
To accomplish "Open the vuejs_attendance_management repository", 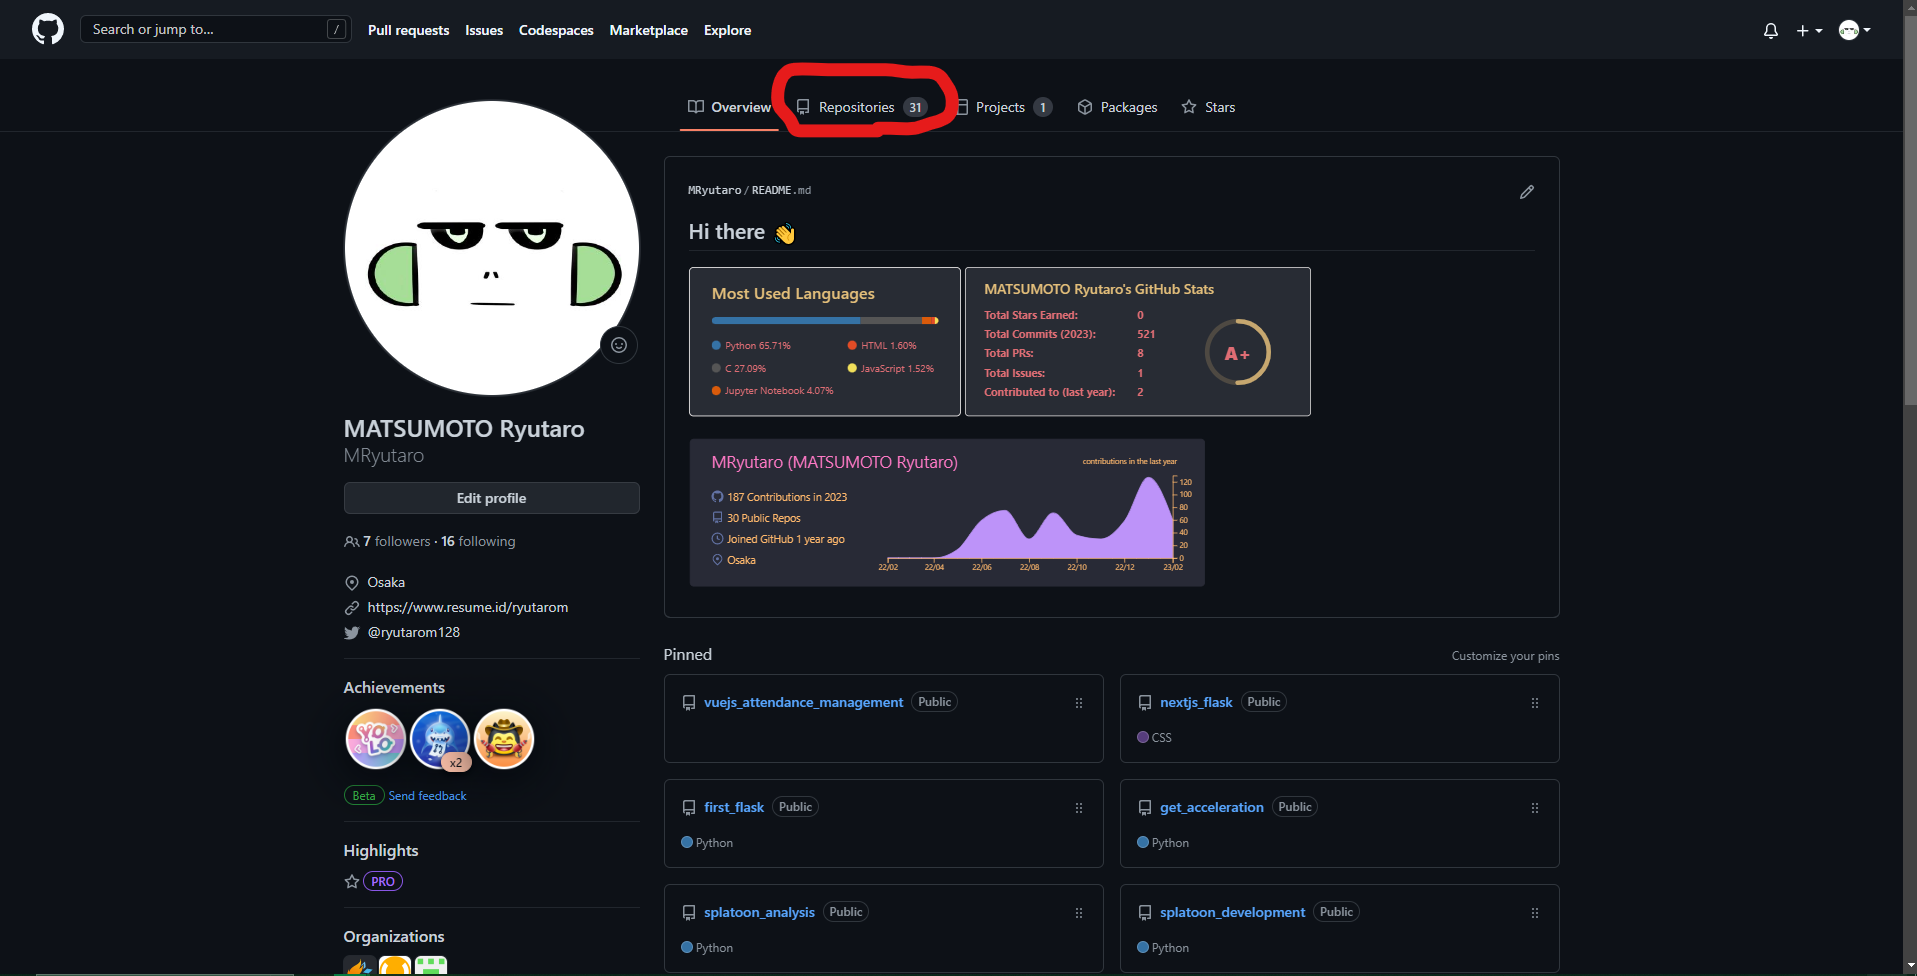I will tap(803, 702).
